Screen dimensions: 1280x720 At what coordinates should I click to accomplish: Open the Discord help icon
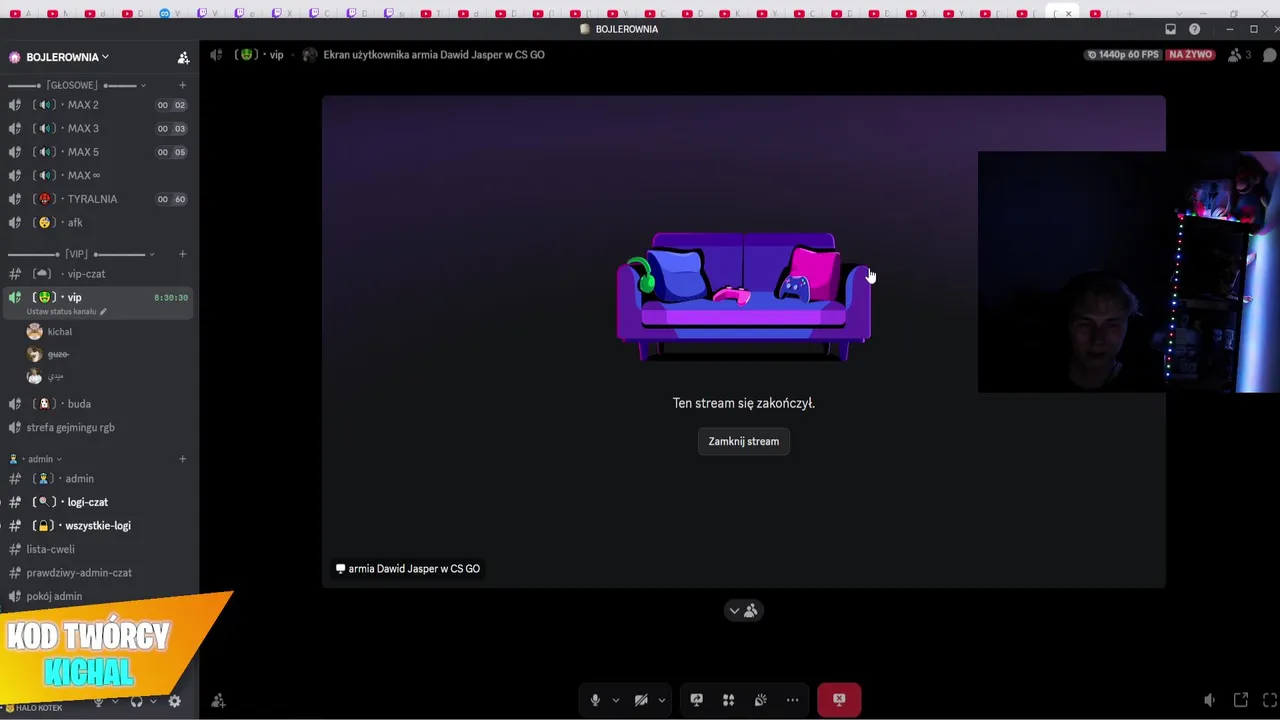(1194, 29)
